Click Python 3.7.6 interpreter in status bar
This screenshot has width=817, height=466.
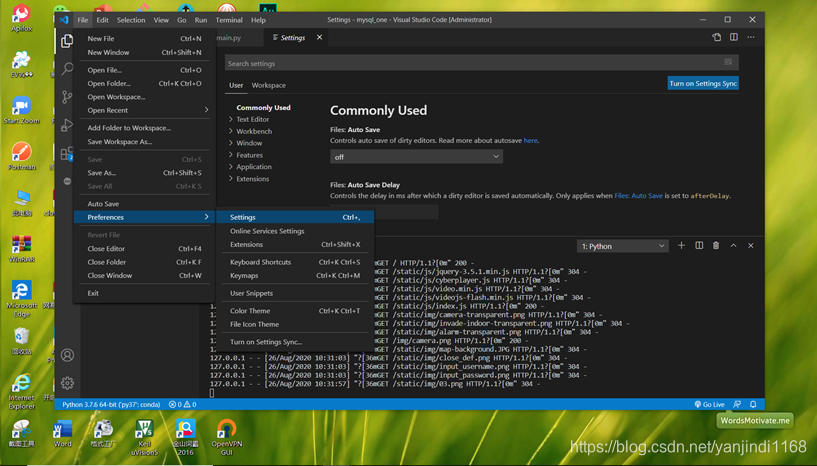pos(111,404)
